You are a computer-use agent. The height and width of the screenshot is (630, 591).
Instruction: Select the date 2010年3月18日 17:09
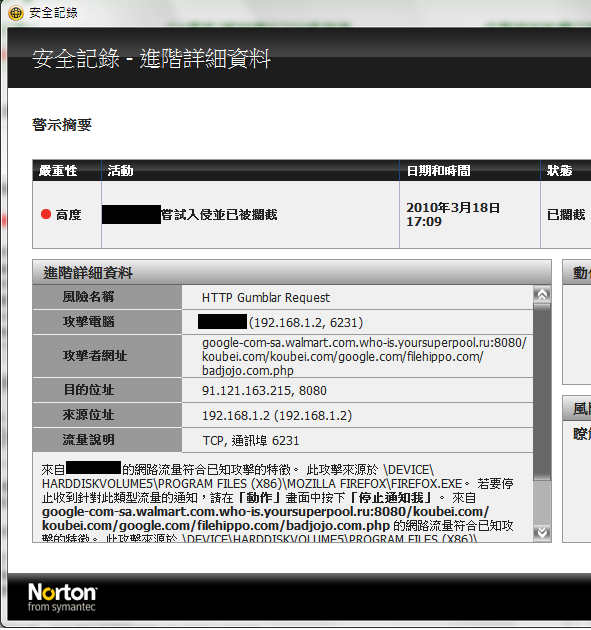tap(452, 215)
